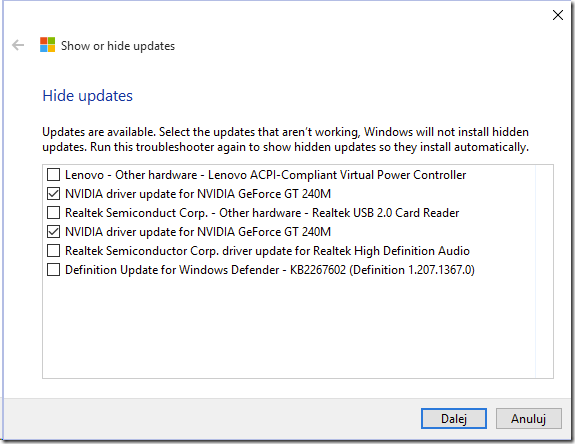Click the updates list vertical scrollbar track
Screen dimensions: 575x444
coord(544,271)
